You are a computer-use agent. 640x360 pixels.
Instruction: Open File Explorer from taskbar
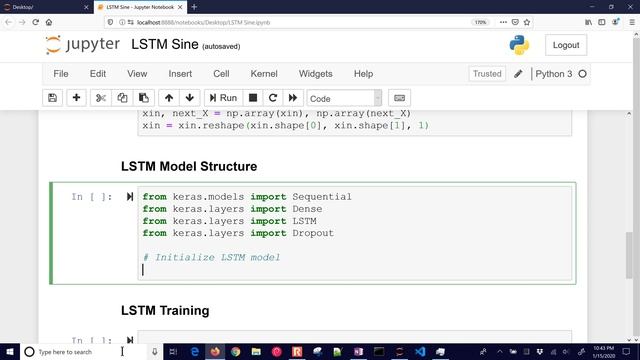[256, 352]
